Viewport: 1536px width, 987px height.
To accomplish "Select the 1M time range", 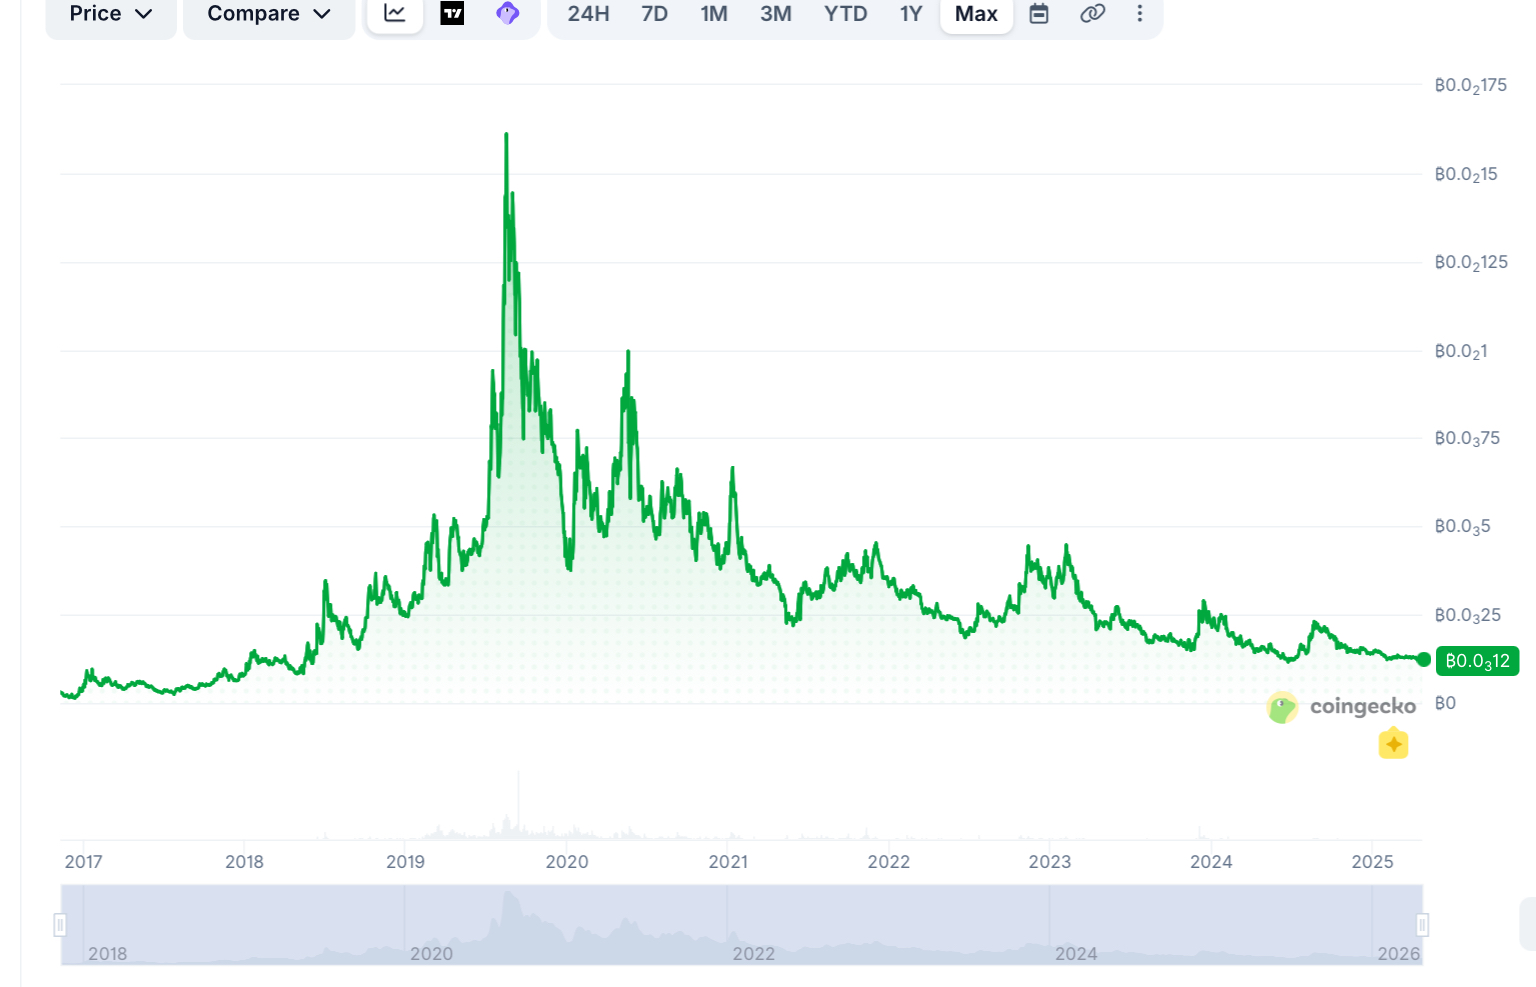I will [714, 14].
